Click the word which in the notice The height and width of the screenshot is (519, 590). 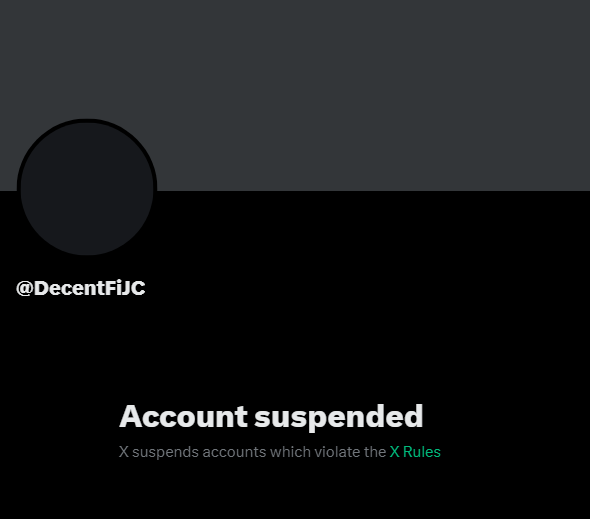290,452
